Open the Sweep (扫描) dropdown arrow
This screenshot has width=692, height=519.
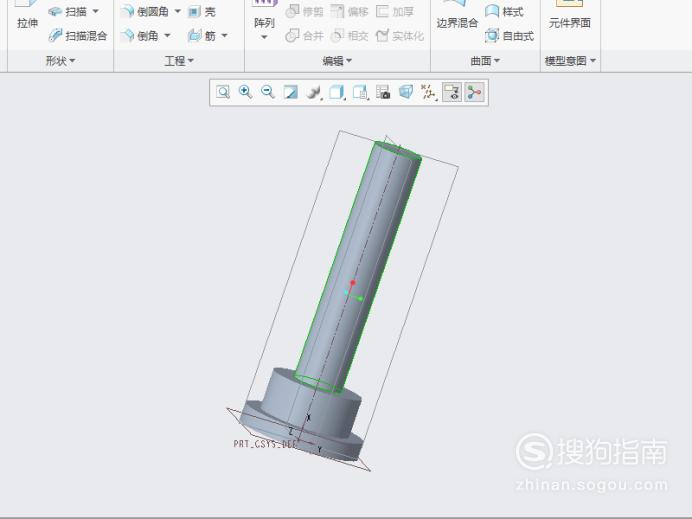[96, 11]
